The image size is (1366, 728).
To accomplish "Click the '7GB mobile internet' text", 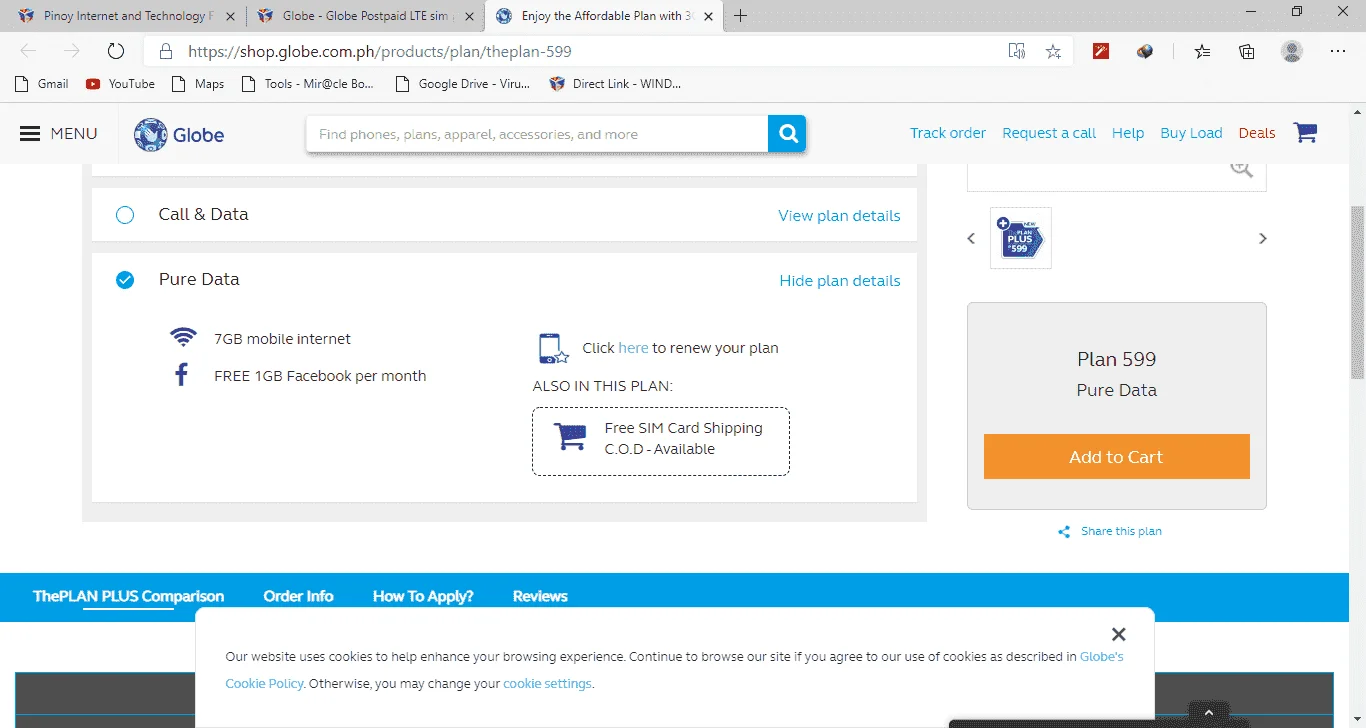I will [283, 339].
